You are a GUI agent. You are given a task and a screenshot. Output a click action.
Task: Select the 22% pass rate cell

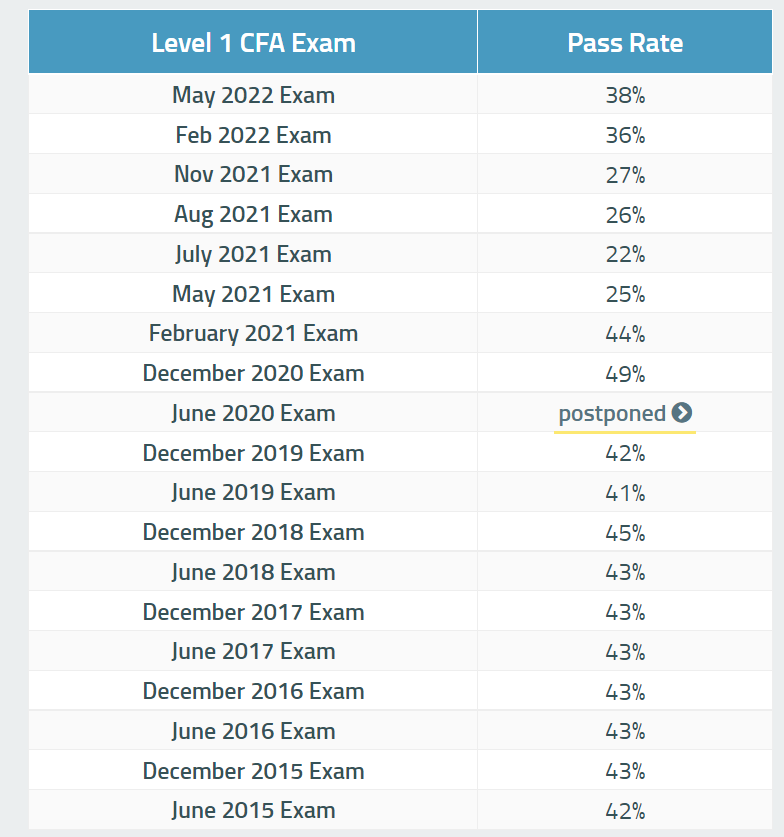pos(625,254)
